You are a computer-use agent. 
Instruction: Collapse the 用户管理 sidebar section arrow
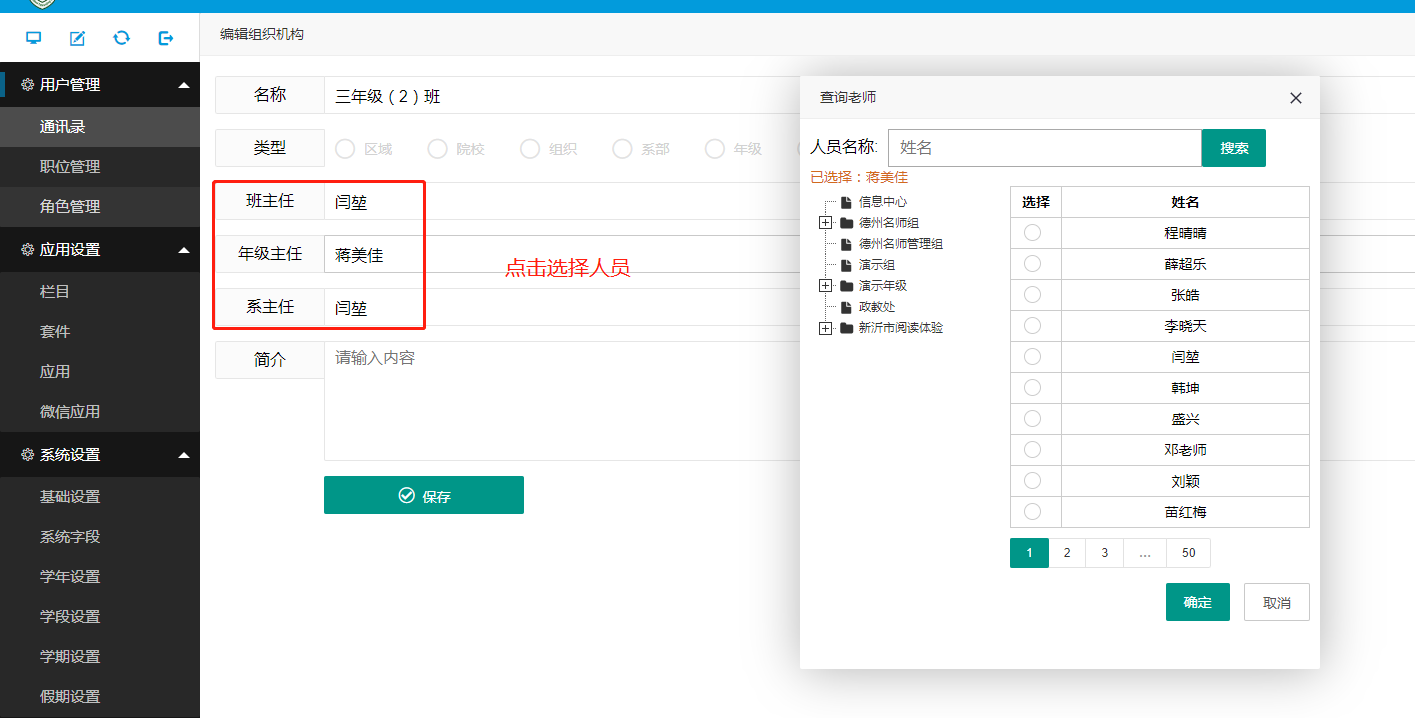pos(183,85)
